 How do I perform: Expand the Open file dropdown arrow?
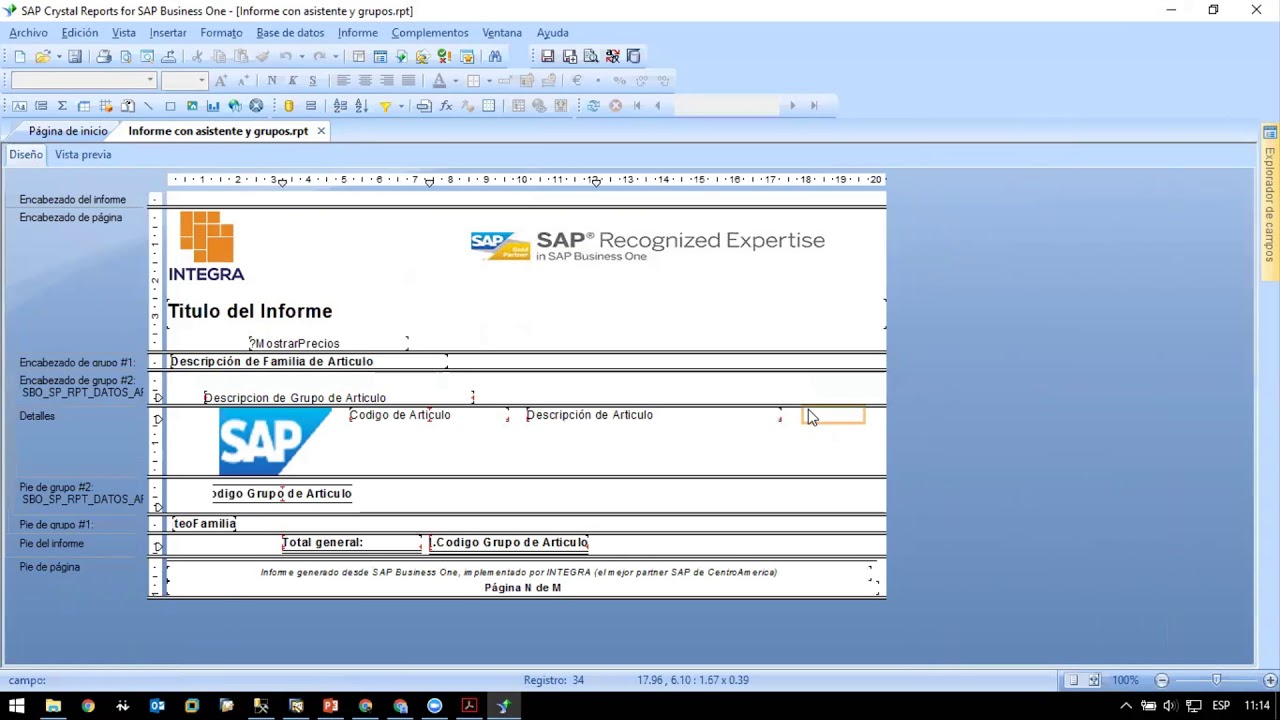coord(59,56)
